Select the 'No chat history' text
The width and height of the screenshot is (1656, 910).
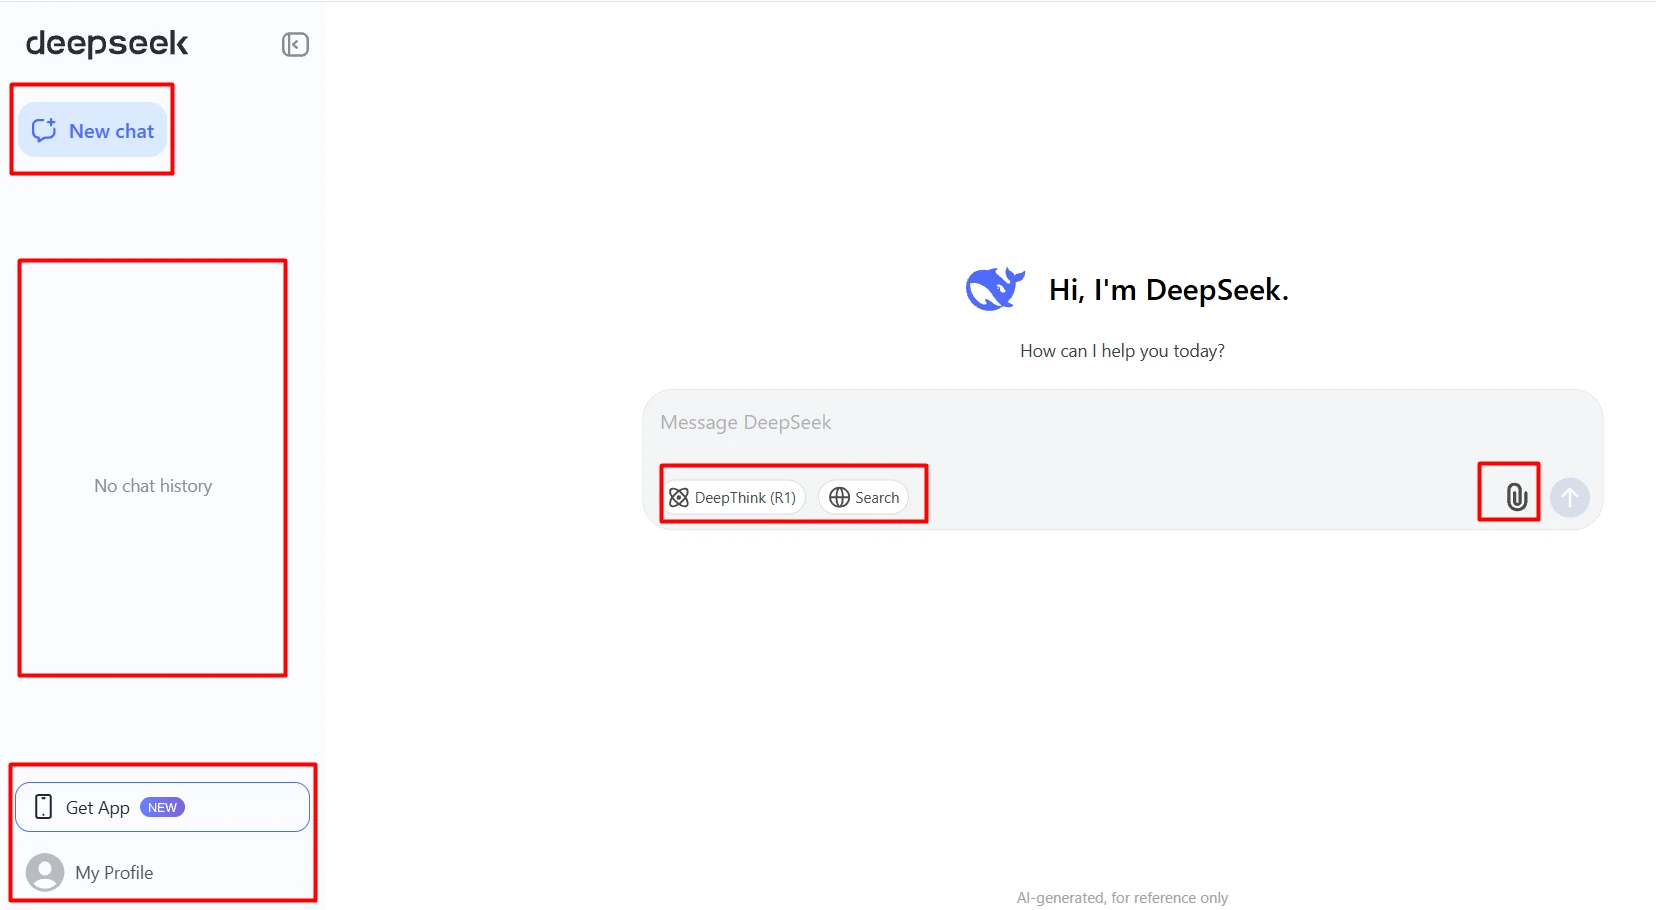tap(153, 486)
